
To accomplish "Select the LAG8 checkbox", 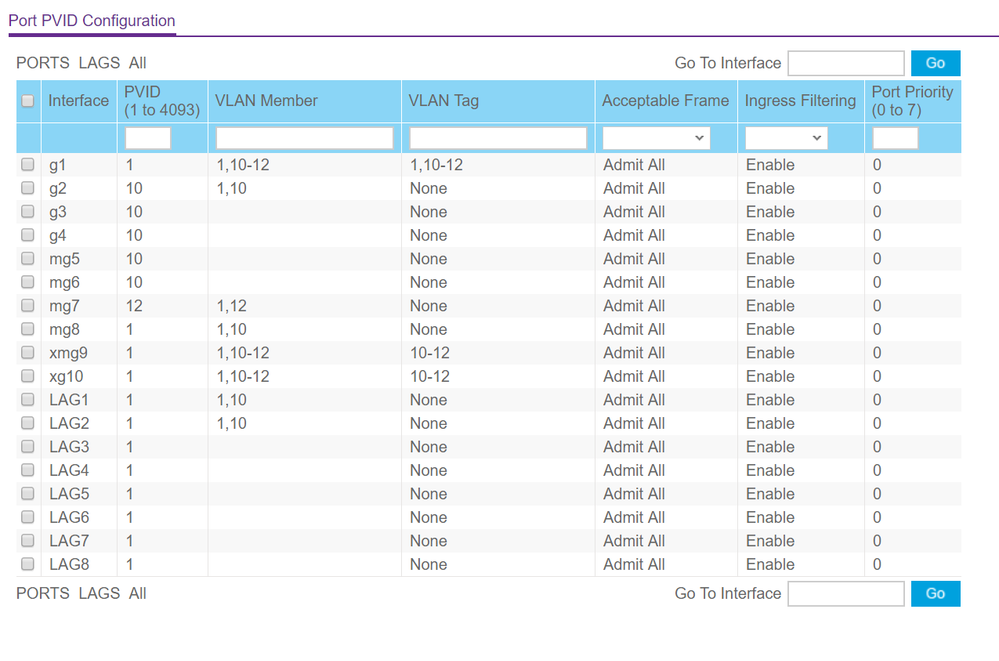I will point(27,563).
